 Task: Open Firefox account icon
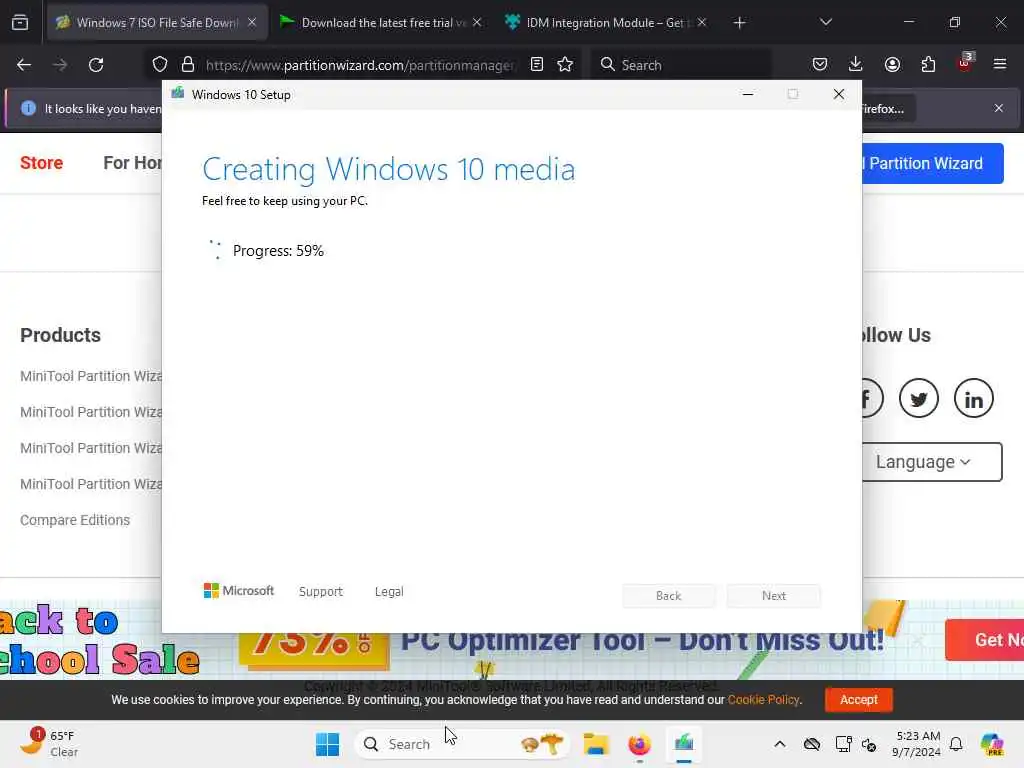click(x=892, y=64)
